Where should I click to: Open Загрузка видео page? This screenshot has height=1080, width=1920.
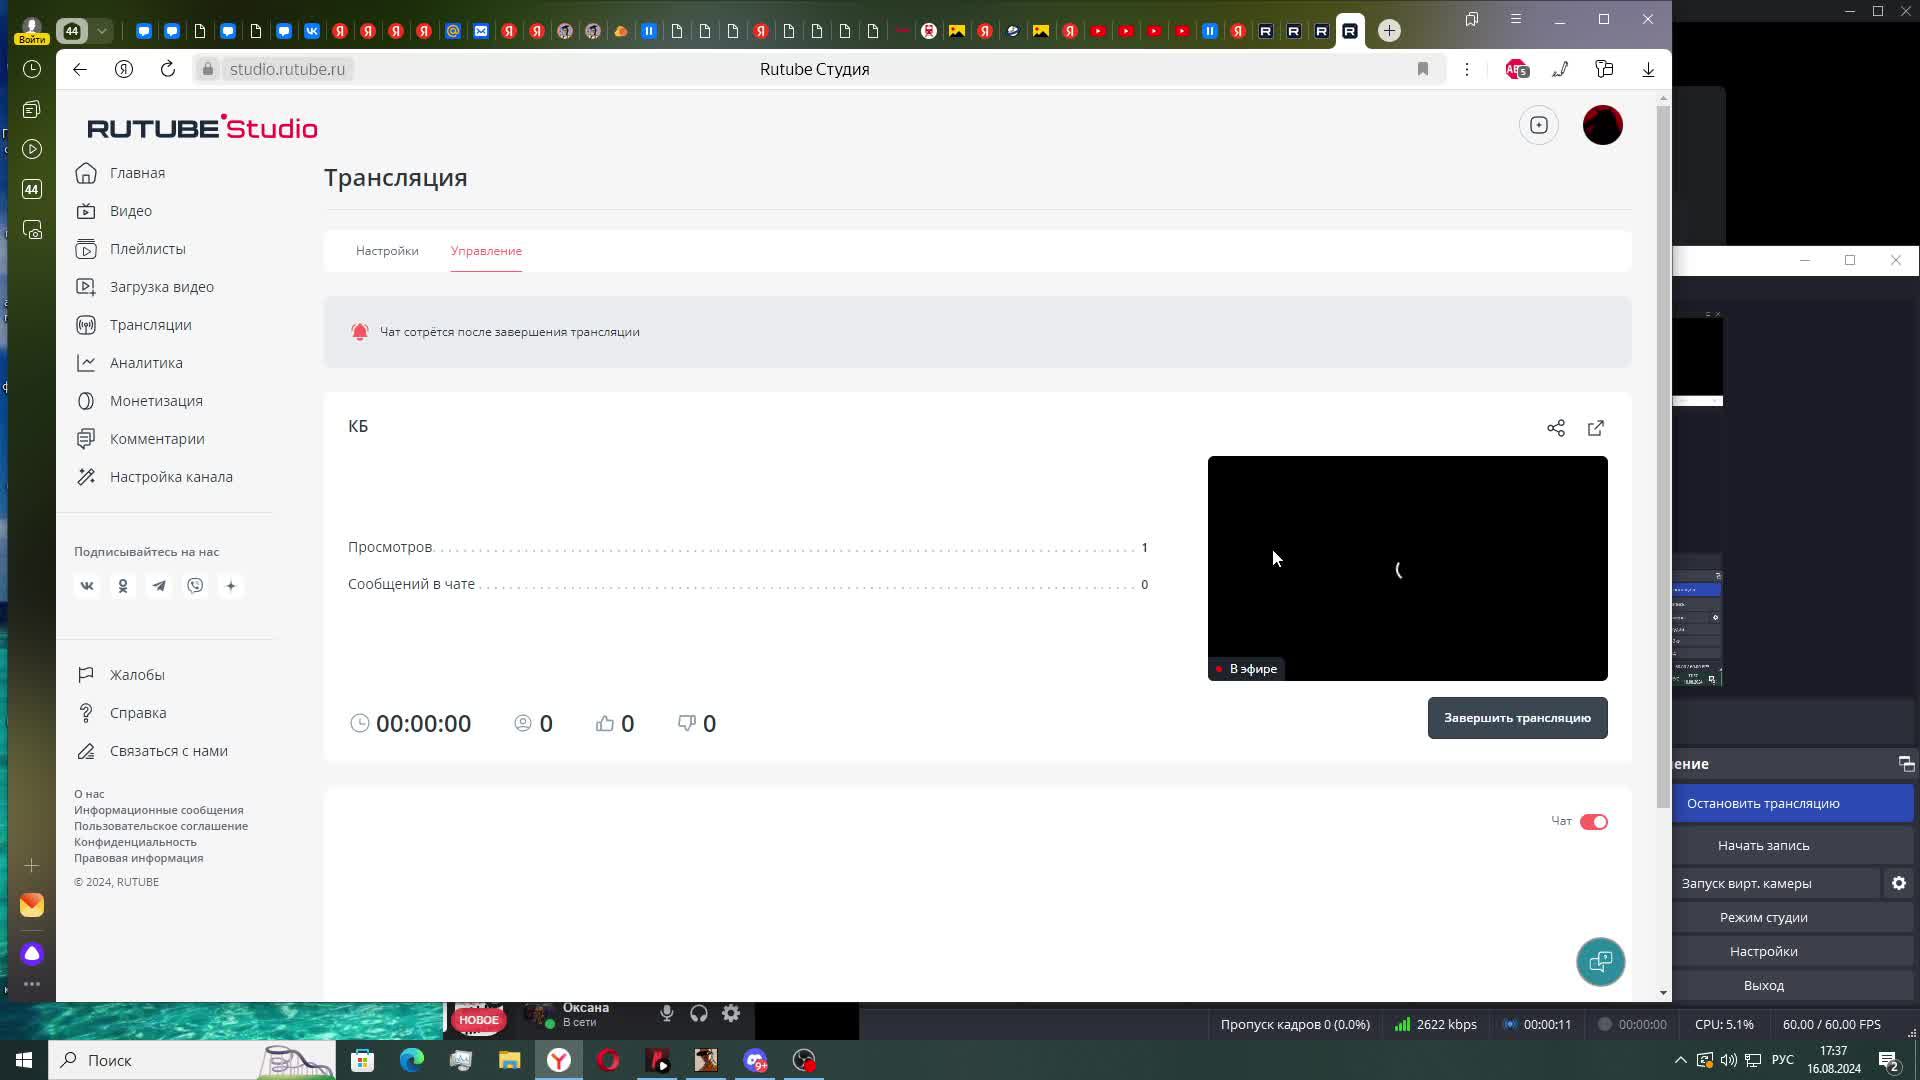tap(145, 287)
